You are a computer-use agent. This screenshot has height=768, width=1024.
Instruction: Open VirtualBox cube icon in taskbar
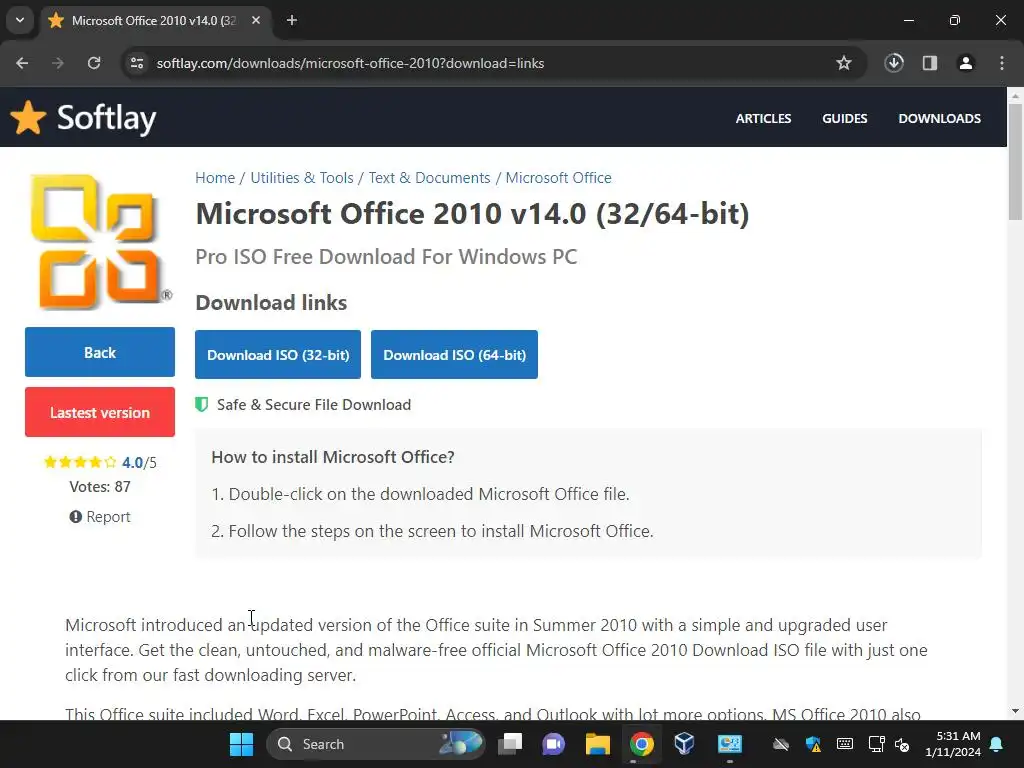[x=684, y=744]
